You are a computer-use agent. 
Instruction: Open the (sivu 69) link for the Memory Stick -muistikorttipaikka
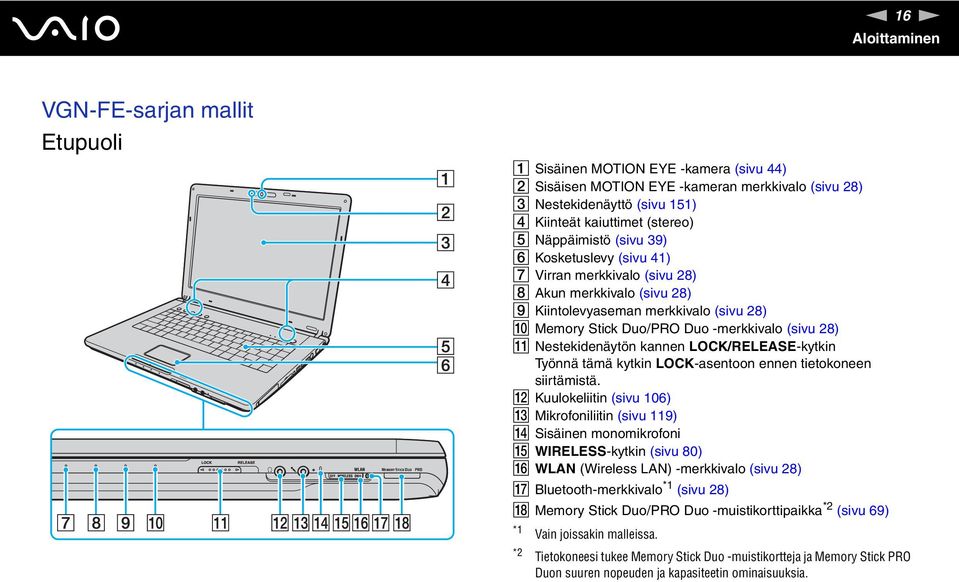pyautogui.click(x=862, y=510)
